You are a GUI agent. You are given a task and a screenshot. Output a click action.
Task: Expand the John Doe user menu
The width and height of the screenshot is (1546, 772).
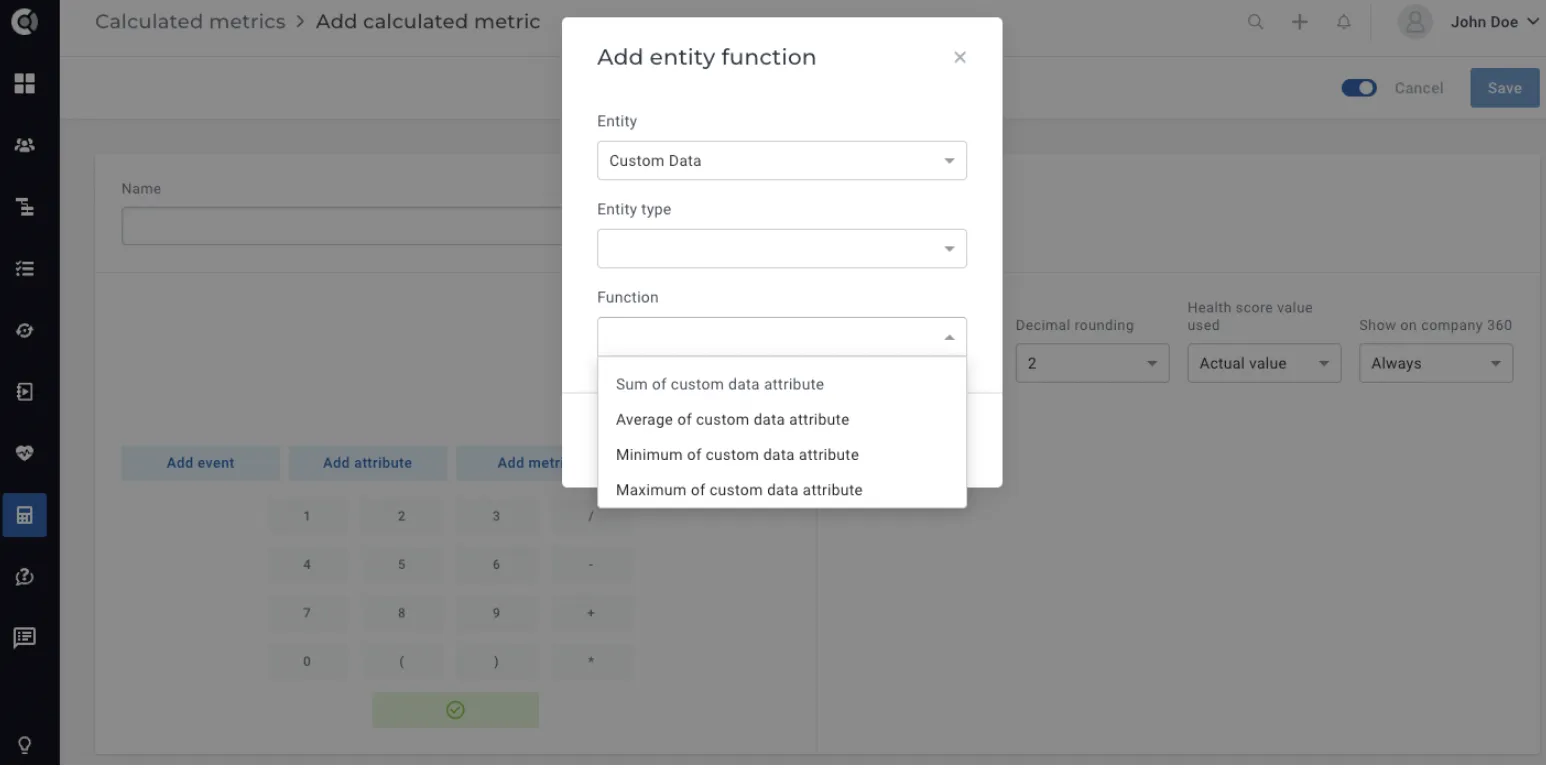(x=1494, y=22)
